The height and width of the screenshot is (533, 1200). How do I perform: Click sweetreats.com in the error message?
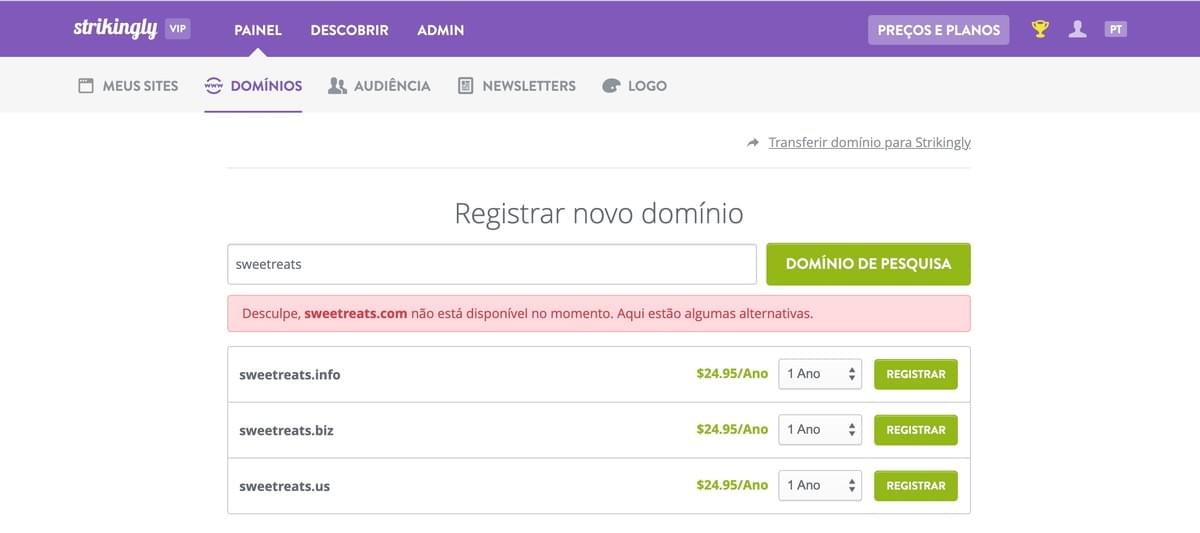(x=356, y=314)
